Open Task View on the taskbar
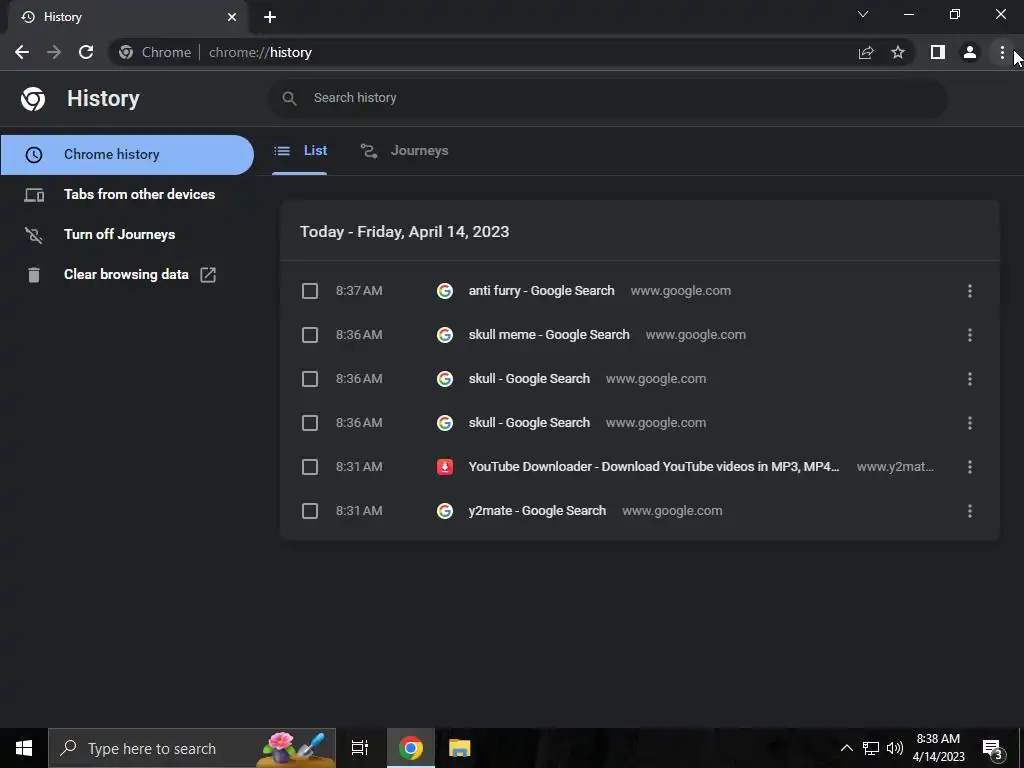 pos(360,748)
